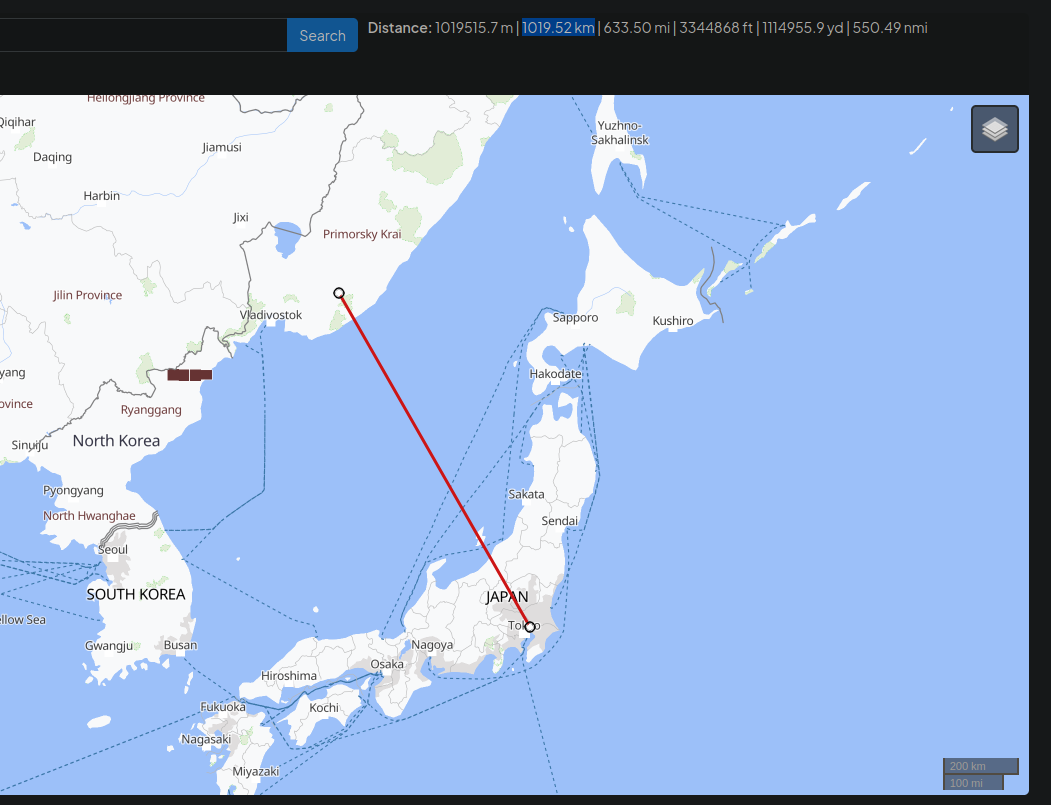Screen dimensions: 1051x805
Task: Click the North Korea country label
Action: (117, 441)
